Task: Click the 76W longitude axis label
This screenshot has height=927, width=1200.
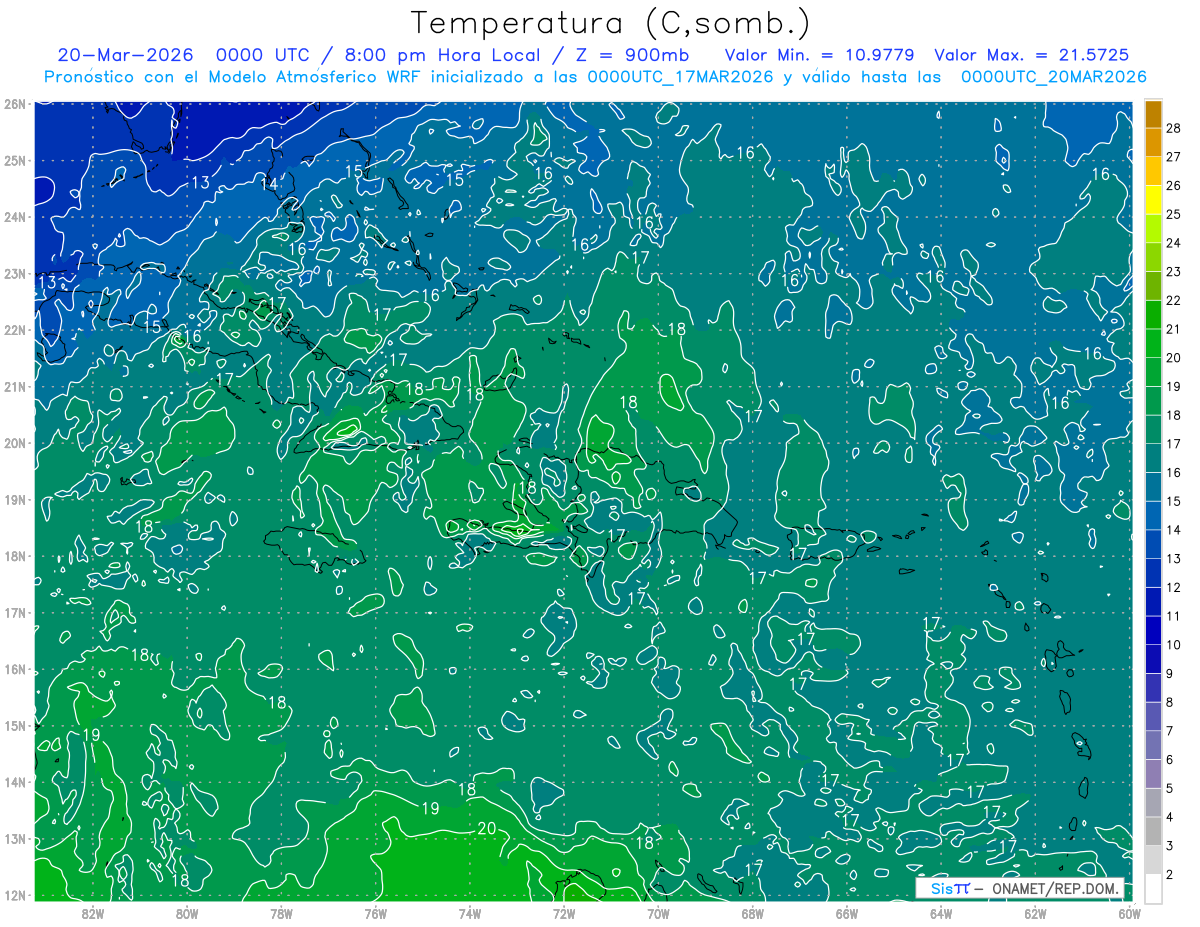Action: (x=376, y=913)
